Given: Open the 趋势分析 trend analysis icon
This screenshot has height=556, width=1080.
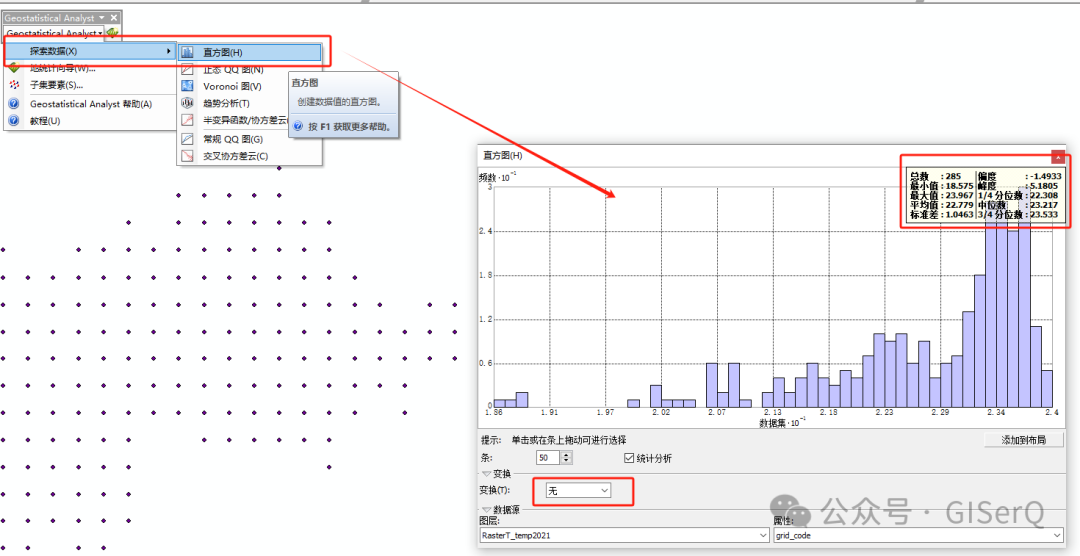Looking at the screenshot, I should (187, 103).
